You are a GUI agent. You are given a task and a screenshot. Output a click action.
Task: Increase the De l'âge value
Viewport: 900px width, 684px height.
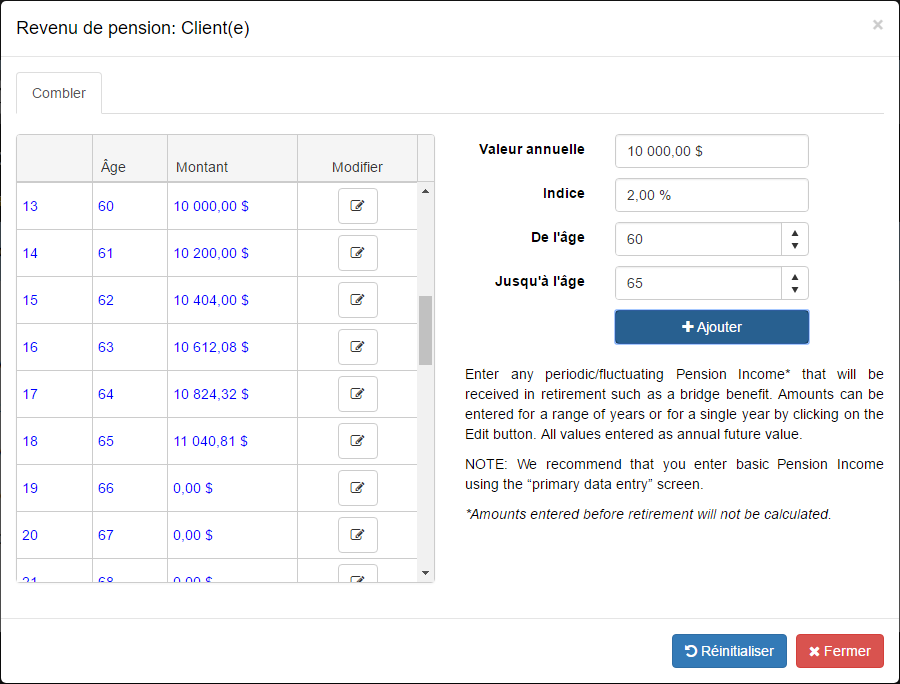pyautogui.click(x=794, y=232)
